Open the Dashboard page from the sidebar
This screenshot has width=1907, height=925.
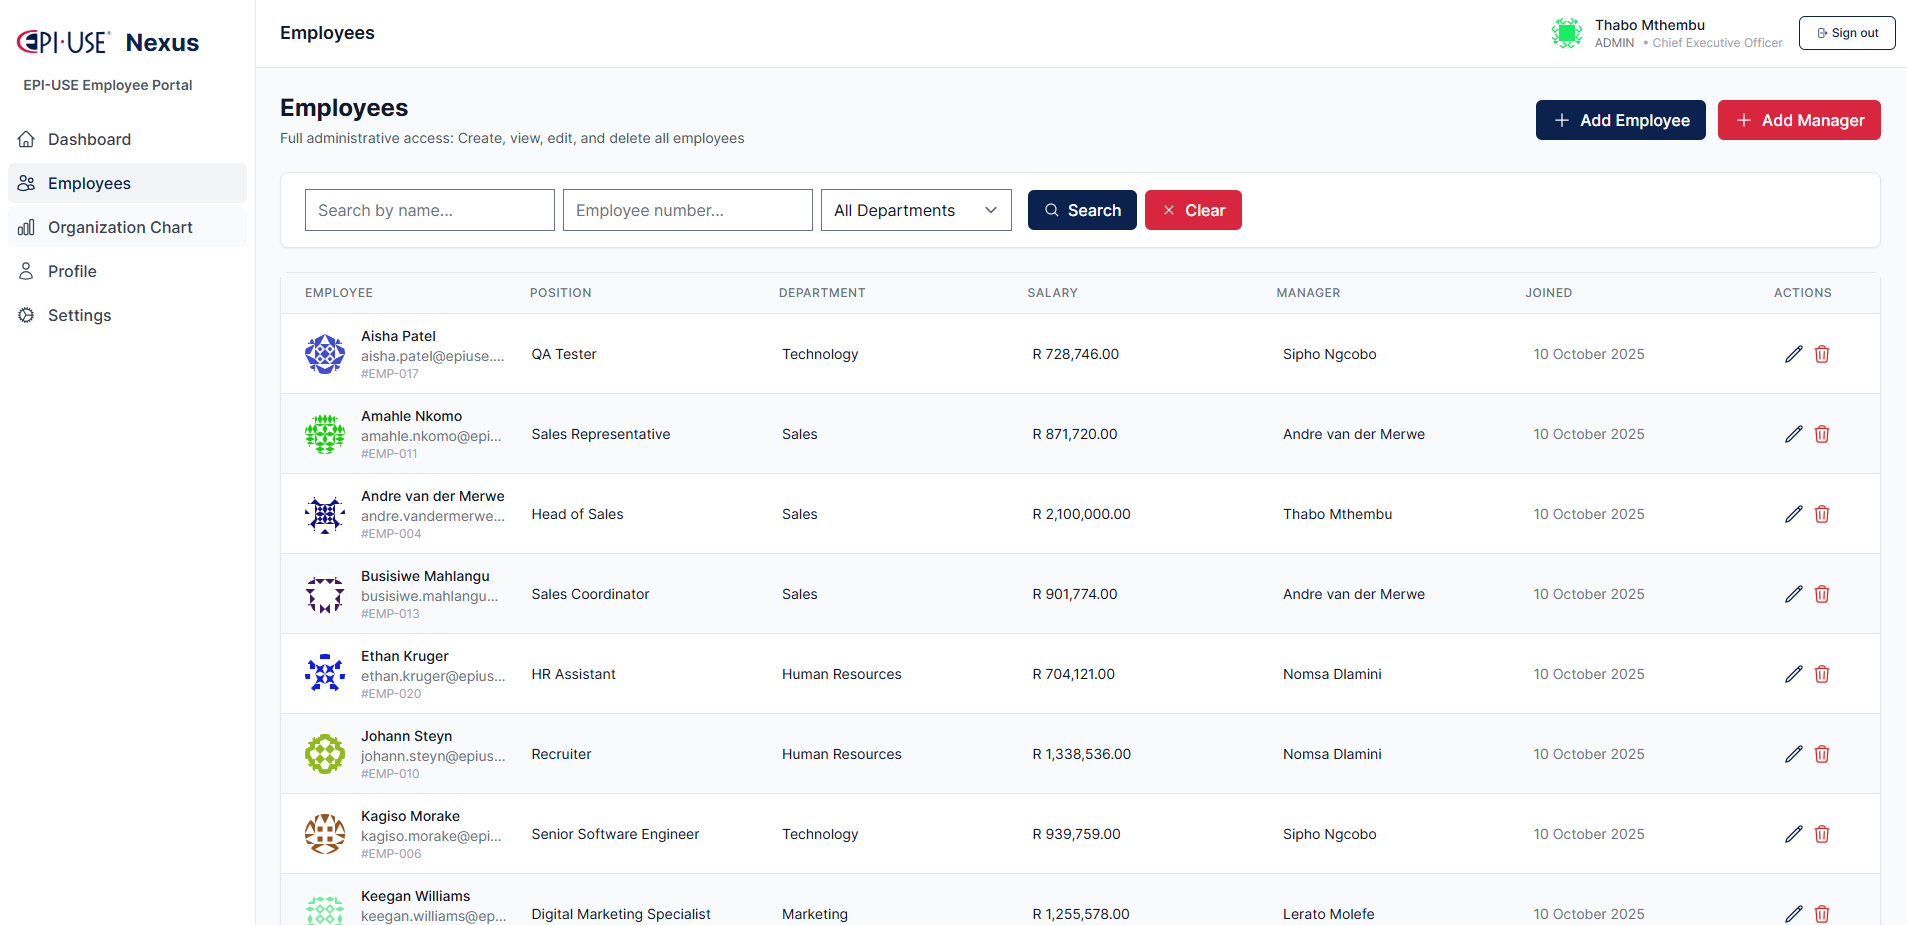tap(89, 139)
